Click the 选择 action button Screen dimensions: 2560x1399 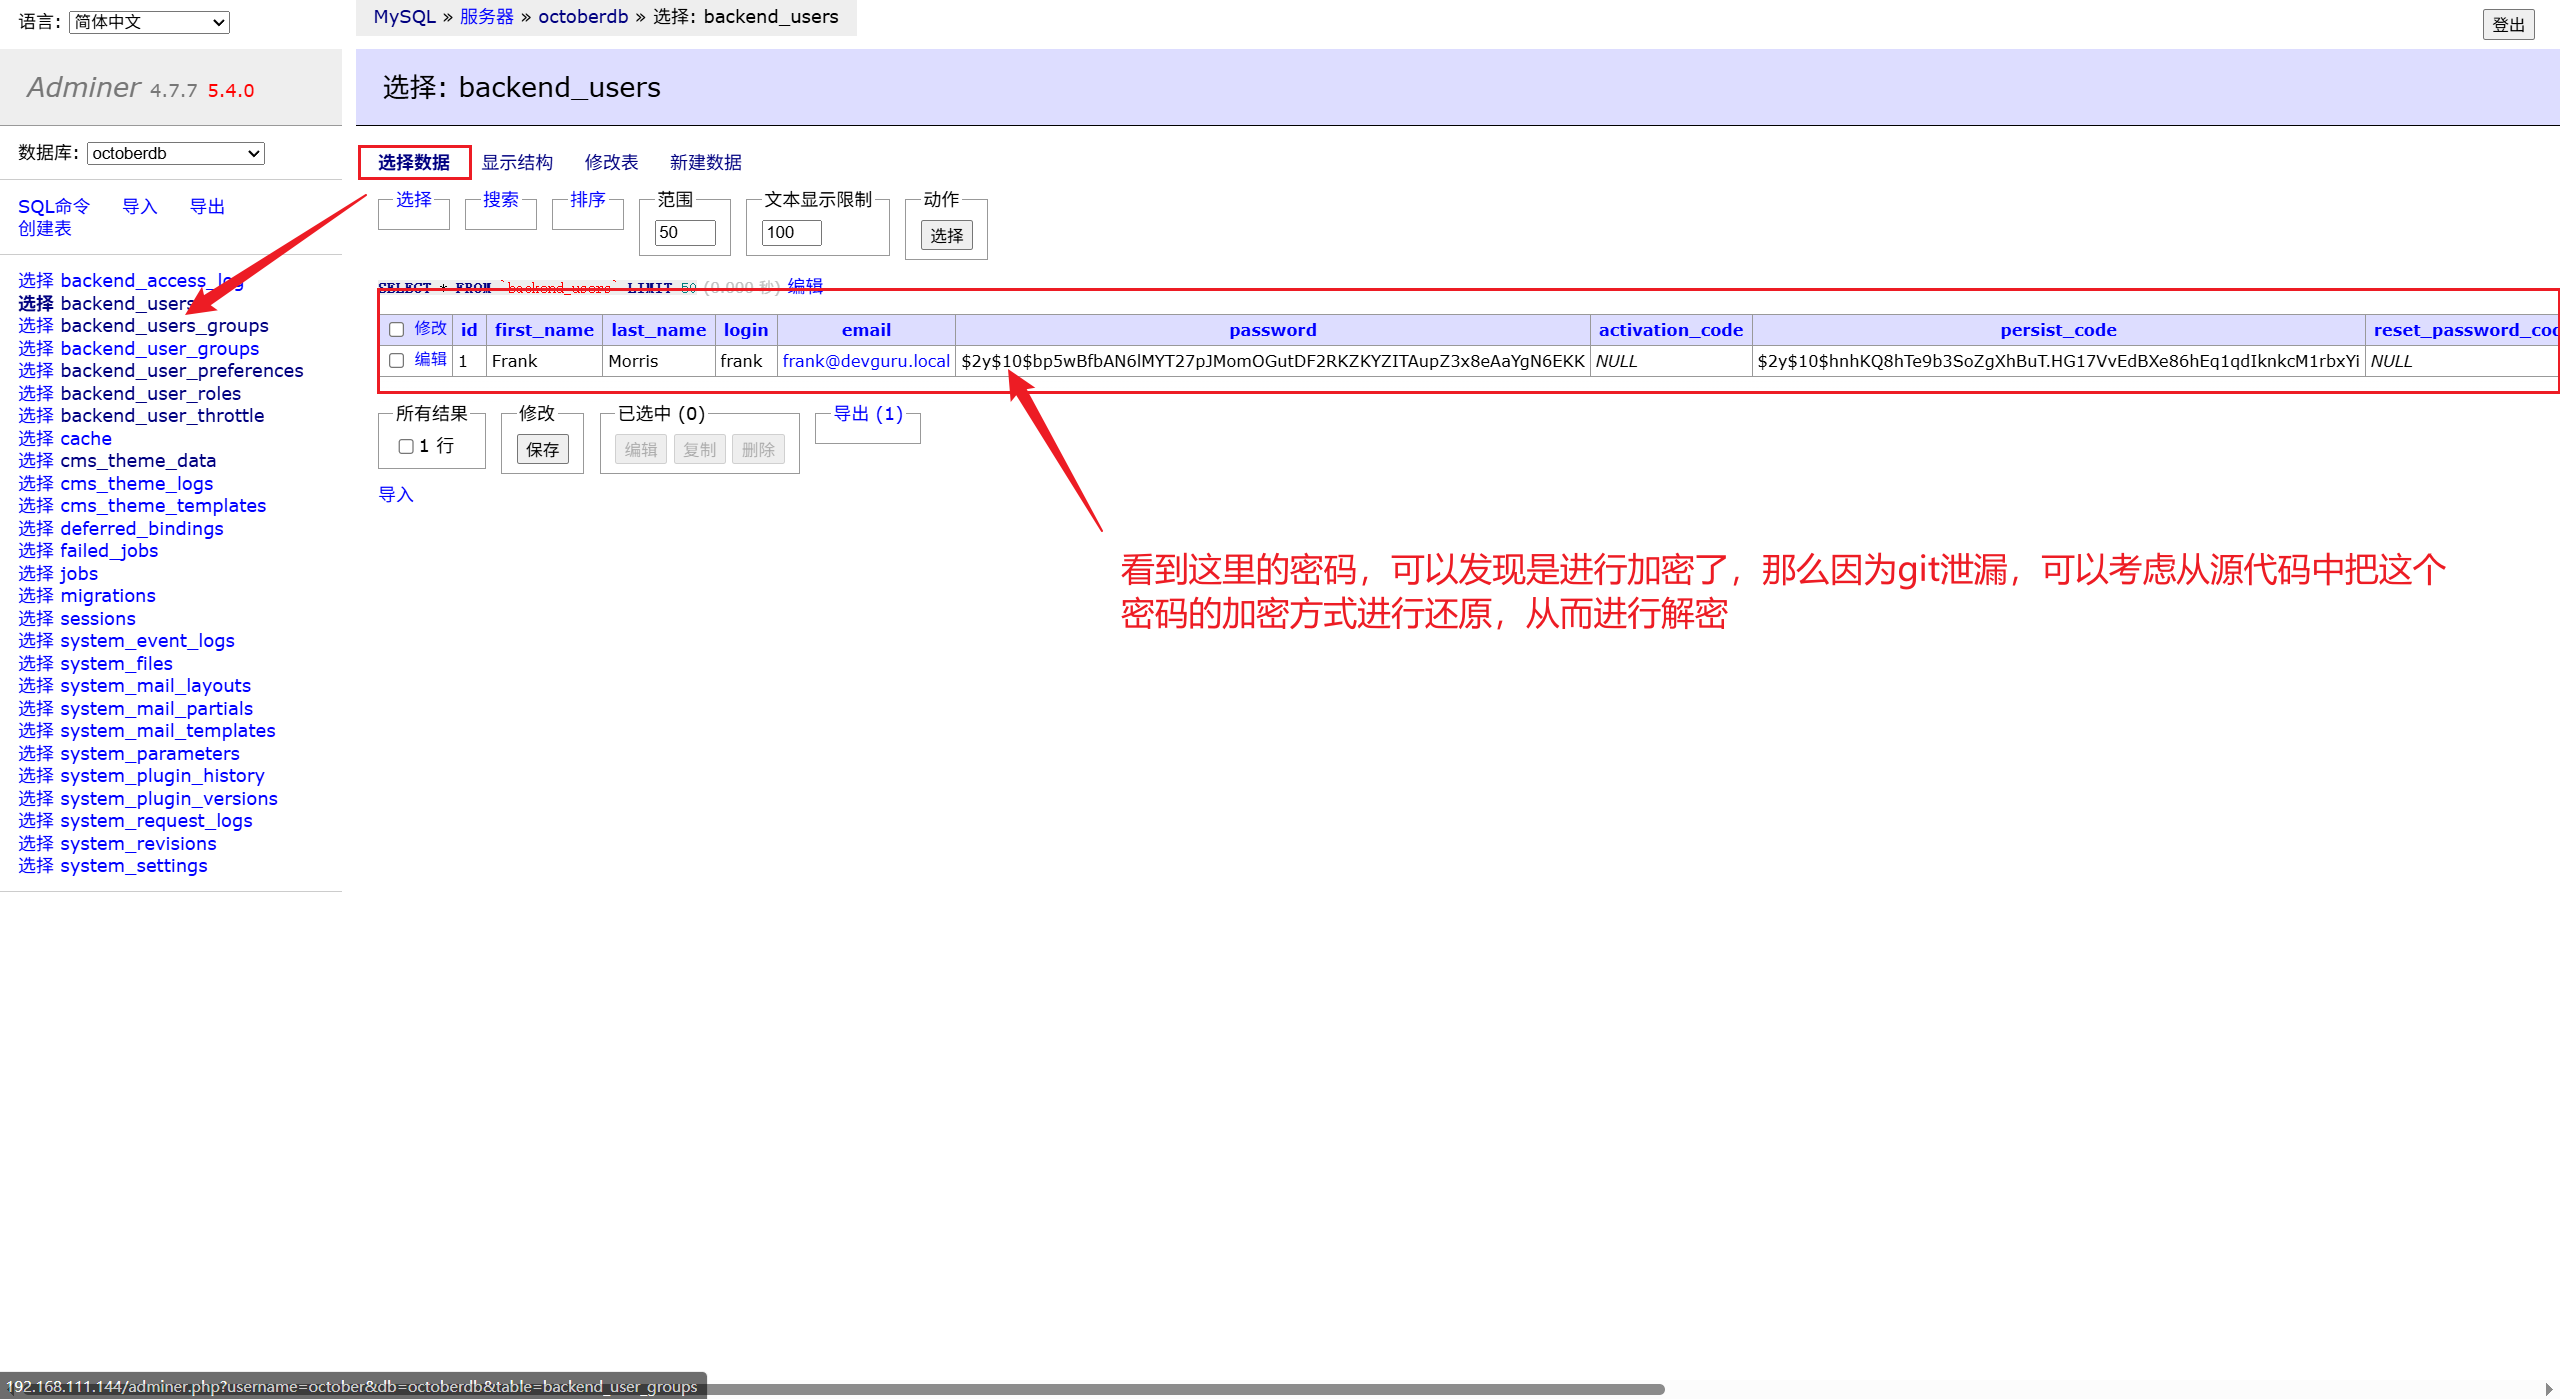[946, 236]
